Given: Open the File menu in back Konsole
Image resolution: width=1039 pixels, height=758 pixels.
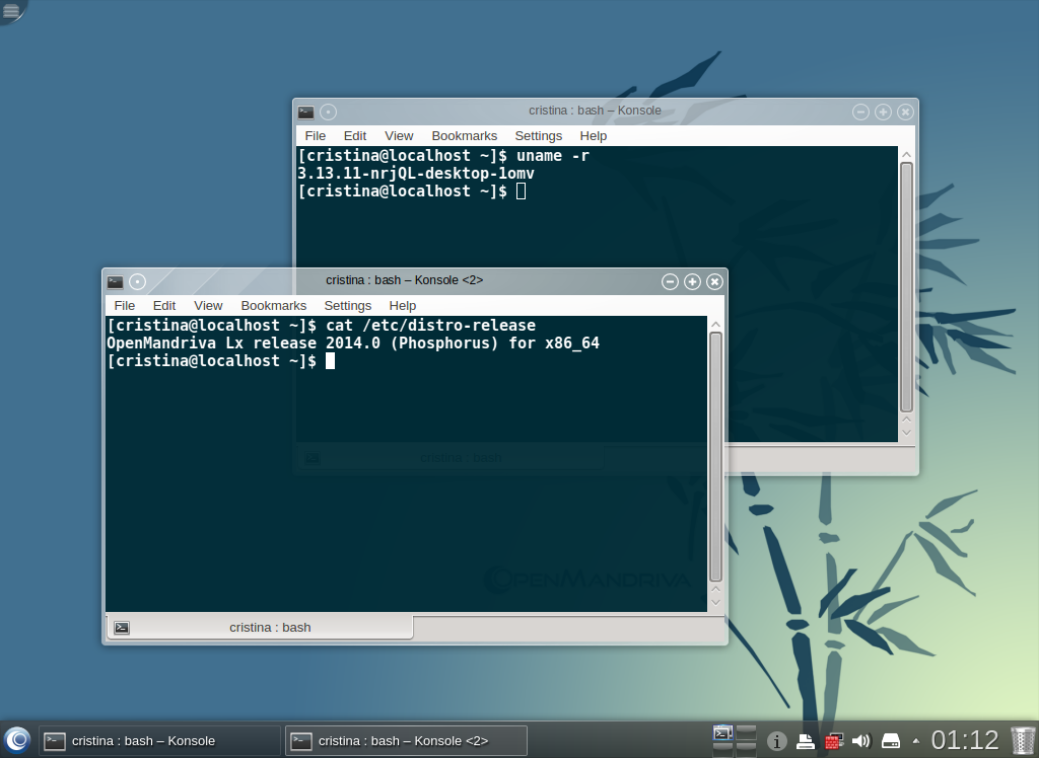Looking at the screenshot, I should click(315, 136).
